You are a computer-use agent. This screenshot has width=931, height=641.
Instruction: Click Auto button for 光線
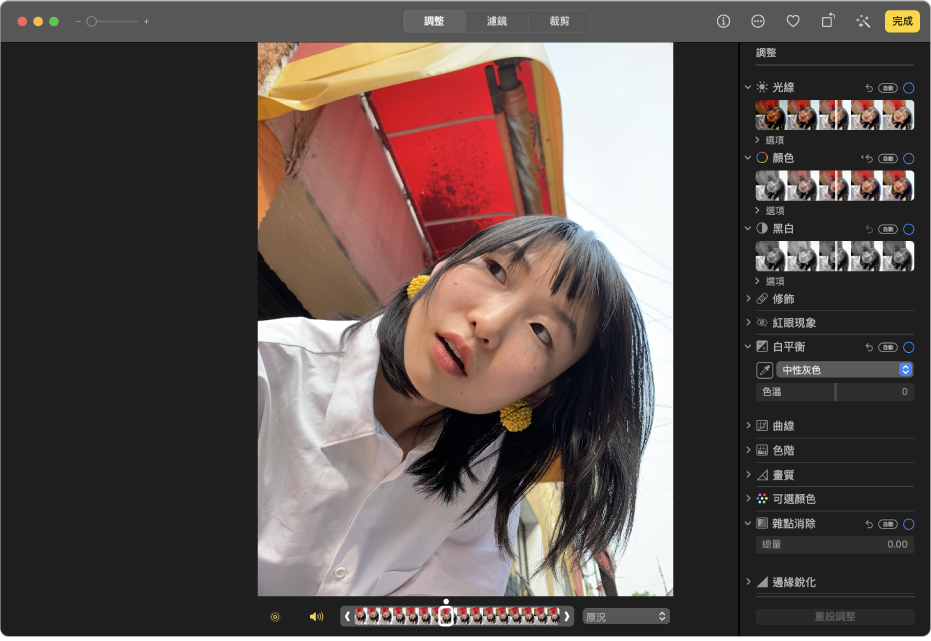point(888,88)
